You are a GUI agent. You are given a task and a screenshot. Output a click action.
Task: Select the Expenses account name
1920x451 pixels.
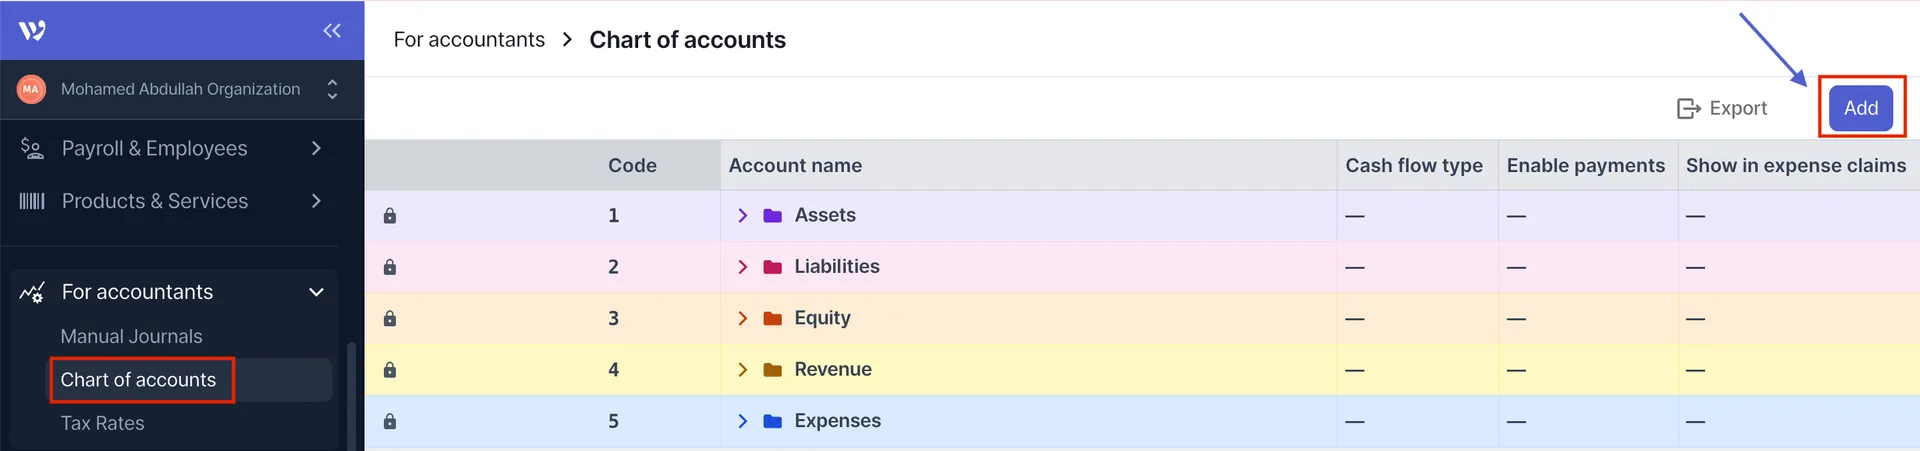838,421
